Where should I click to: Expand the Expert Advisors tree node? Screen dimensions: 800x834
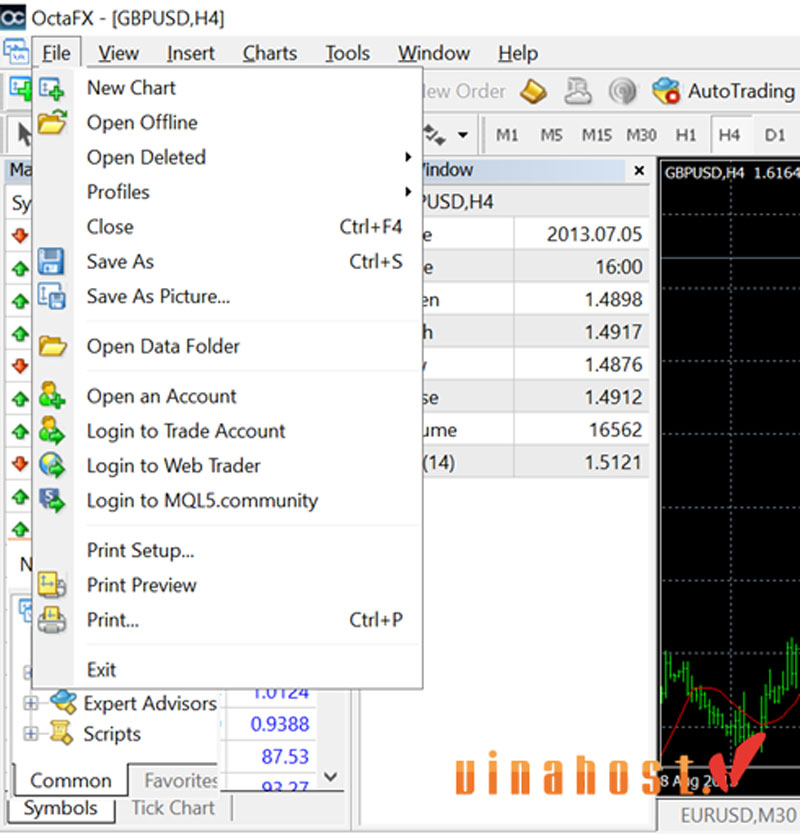pos(31,704)
